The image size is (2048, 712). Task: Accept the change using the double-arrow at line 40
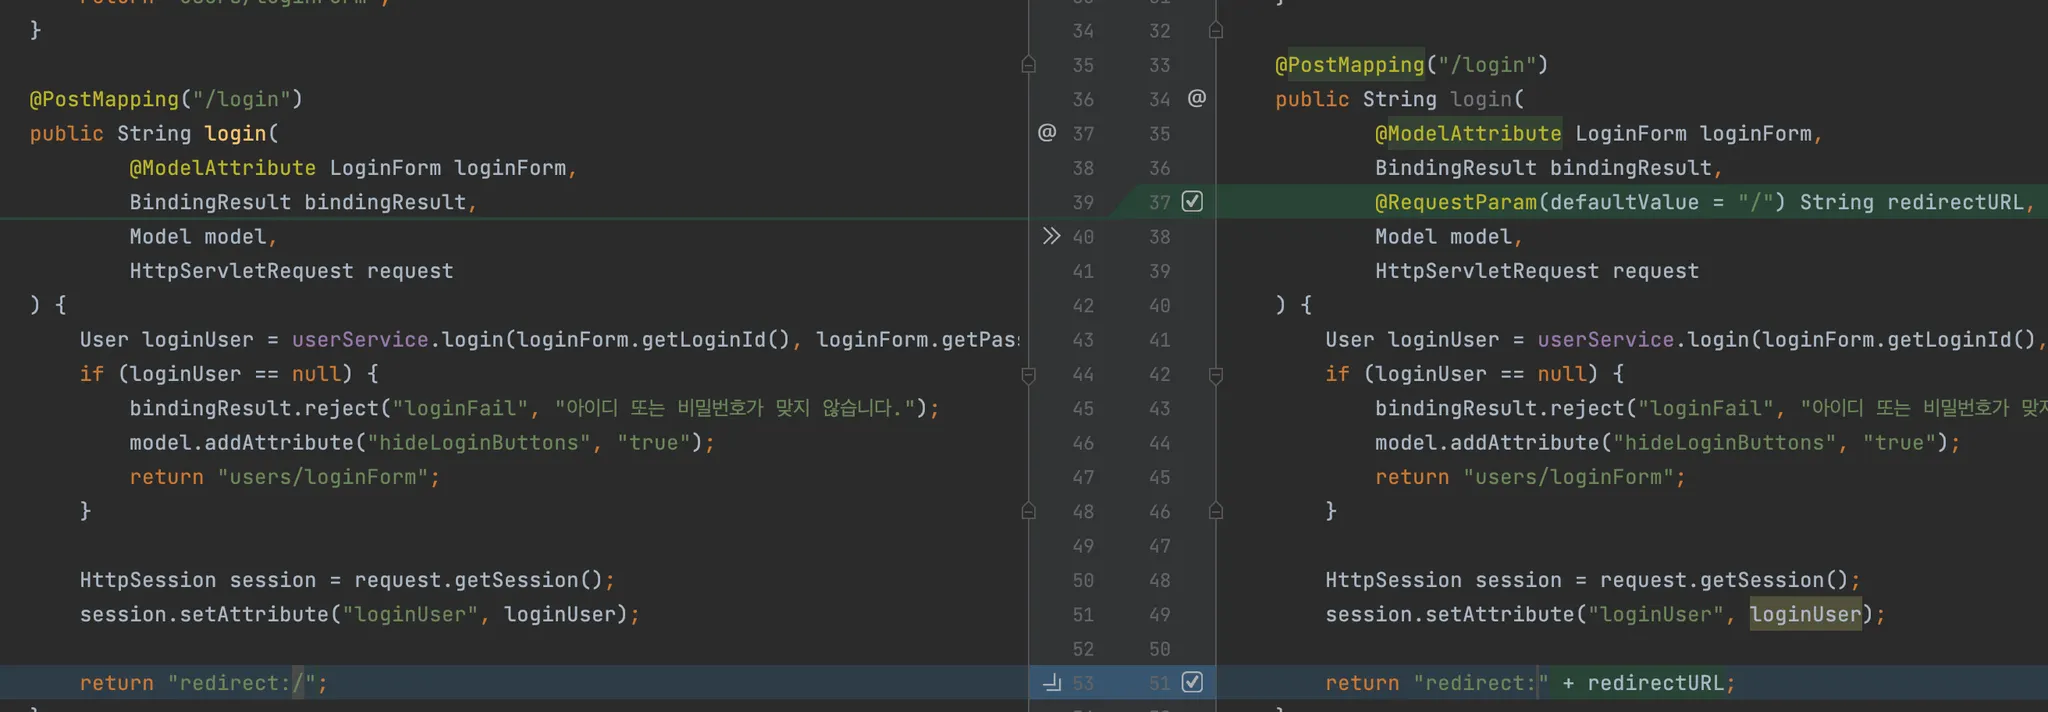[x=1051, y=236]
